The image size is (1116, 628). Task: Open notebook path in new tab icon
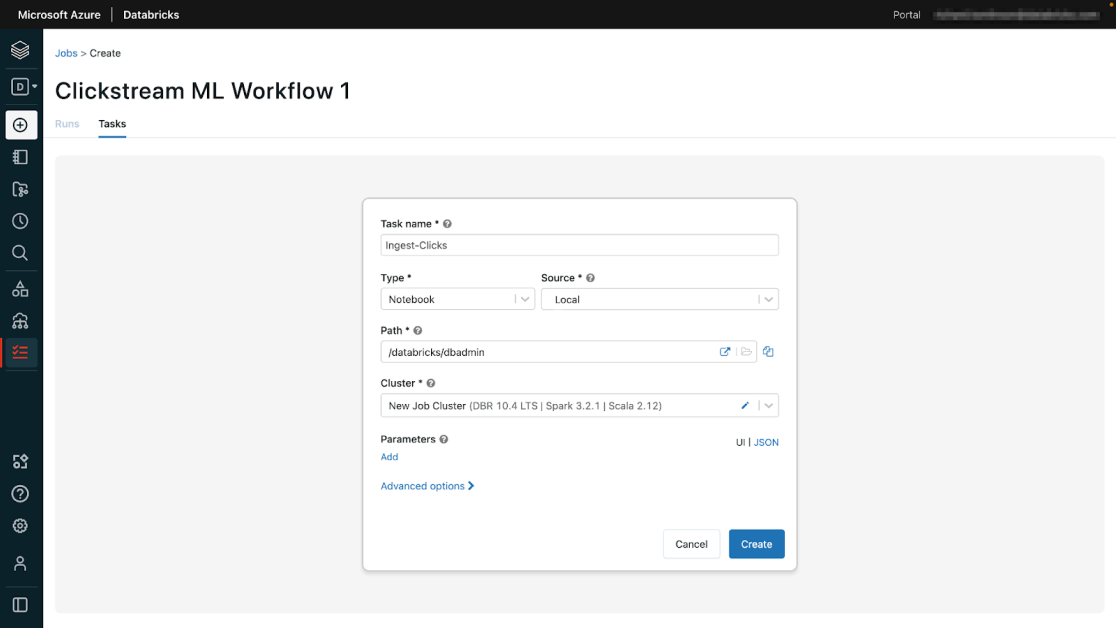point(725,352)
